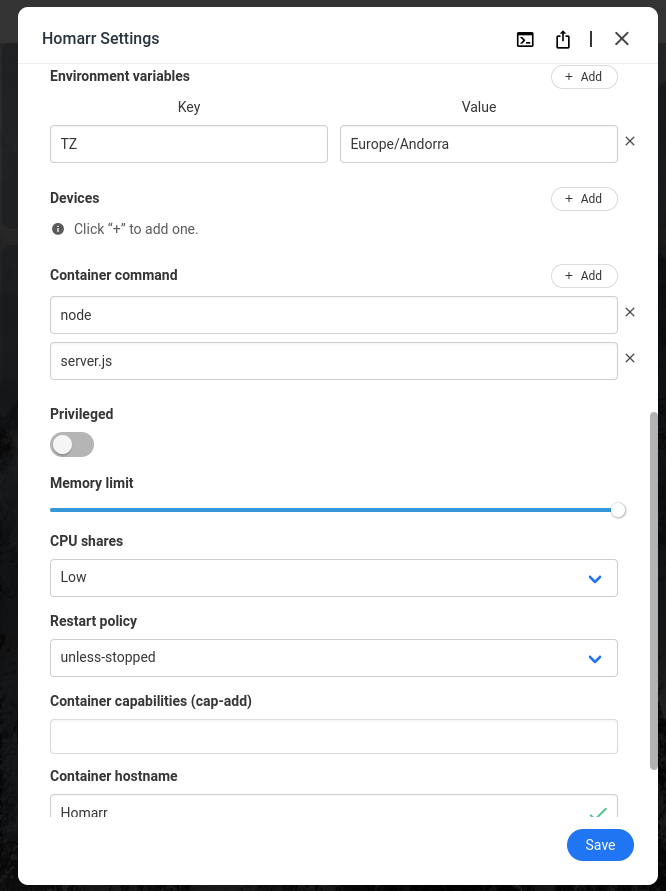Screen dimensions: 666x891
Task: Add a device entry
Action: click(x=584, y=198)
